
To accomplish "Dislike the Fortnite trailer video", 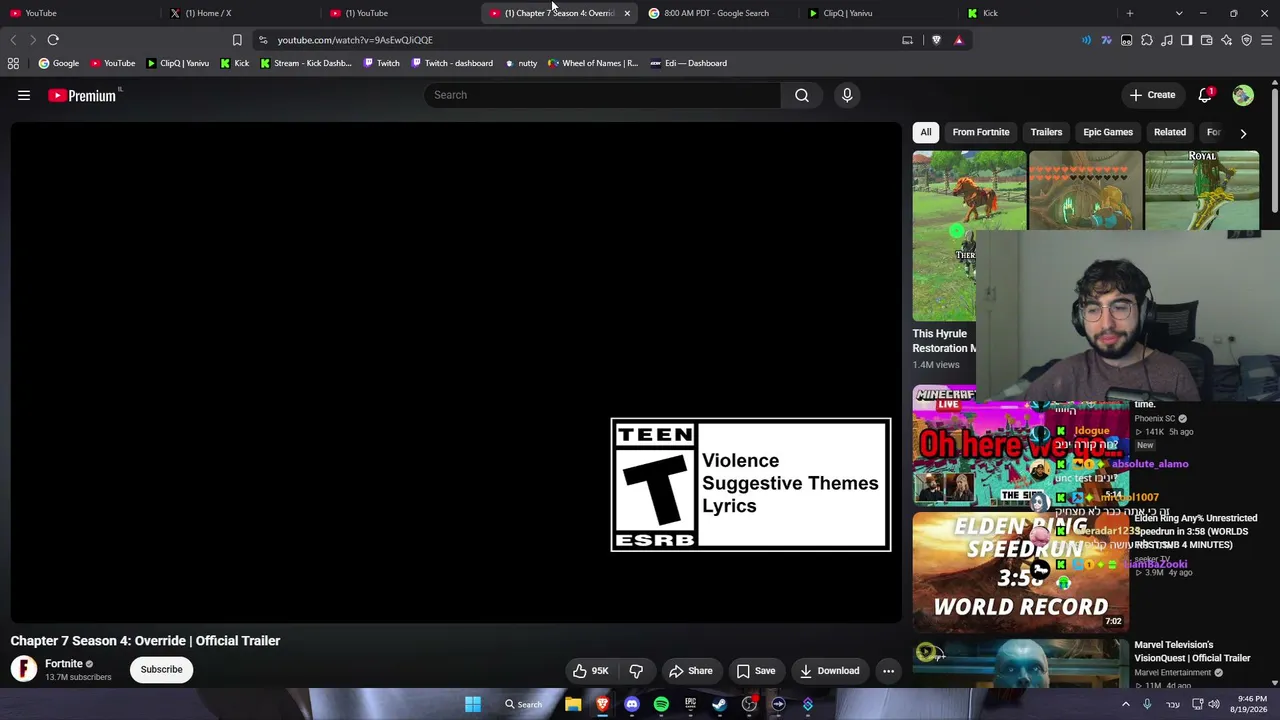I will 636,671.
